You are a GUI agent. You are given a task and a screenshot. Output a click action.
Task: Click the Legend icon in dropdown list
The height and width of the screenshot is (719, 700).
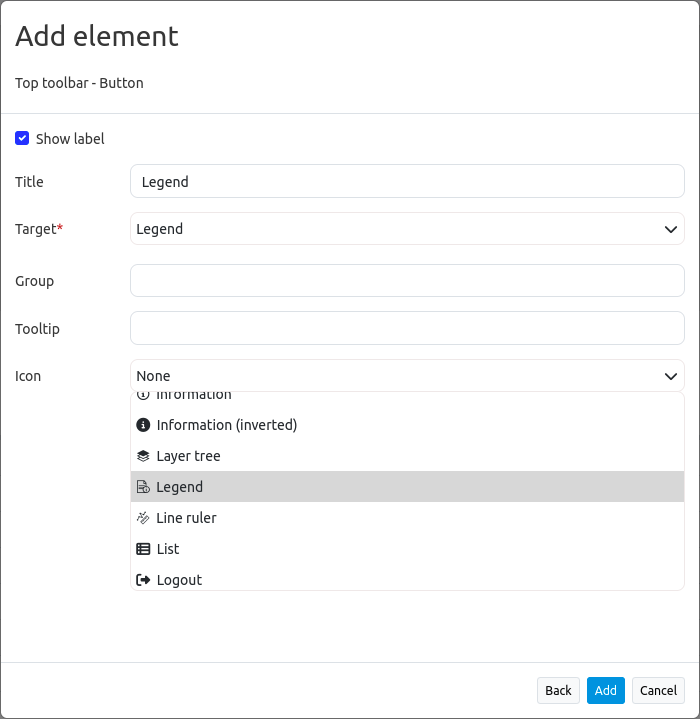(143, 487)
